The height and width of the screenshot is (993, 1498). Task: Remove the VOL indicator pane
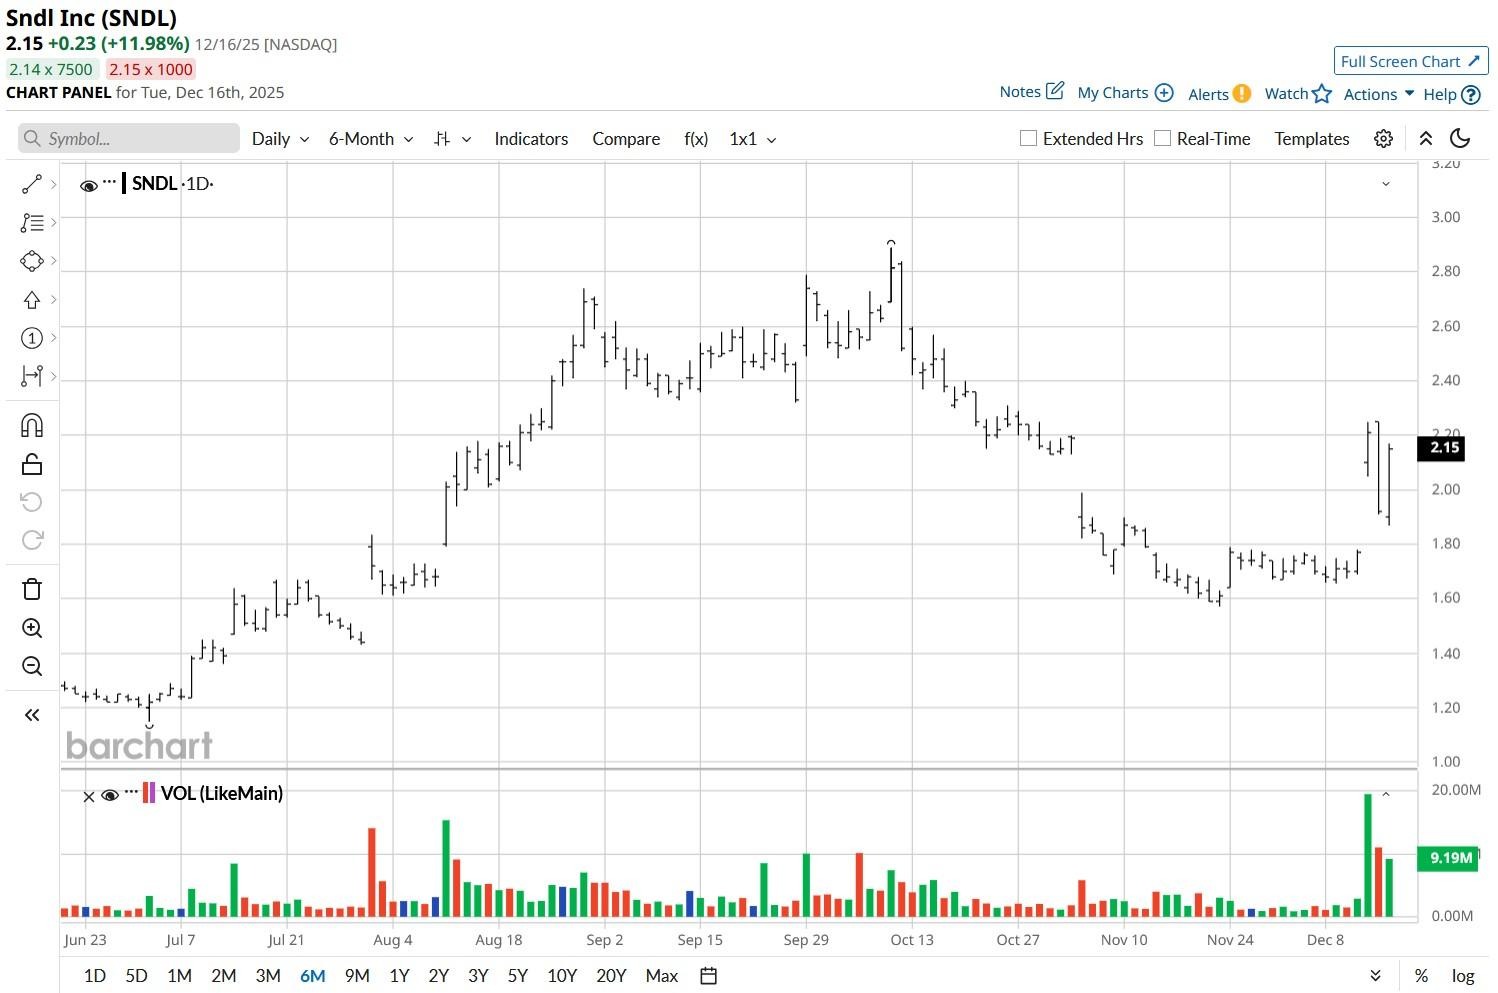point(89,796)
